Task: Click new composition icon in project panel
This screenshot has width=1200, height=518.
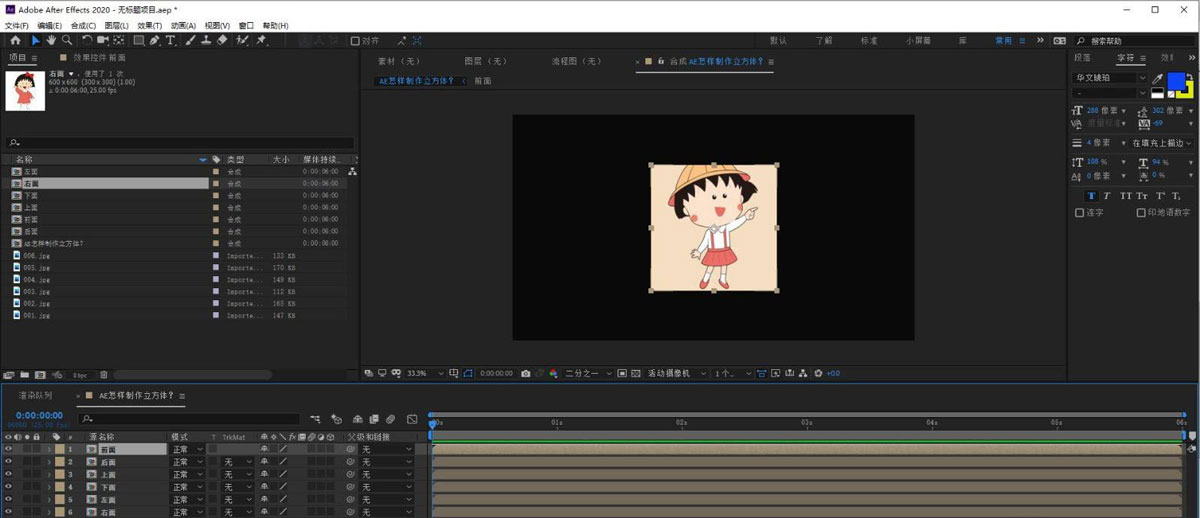Action: [x=40, y=375]
